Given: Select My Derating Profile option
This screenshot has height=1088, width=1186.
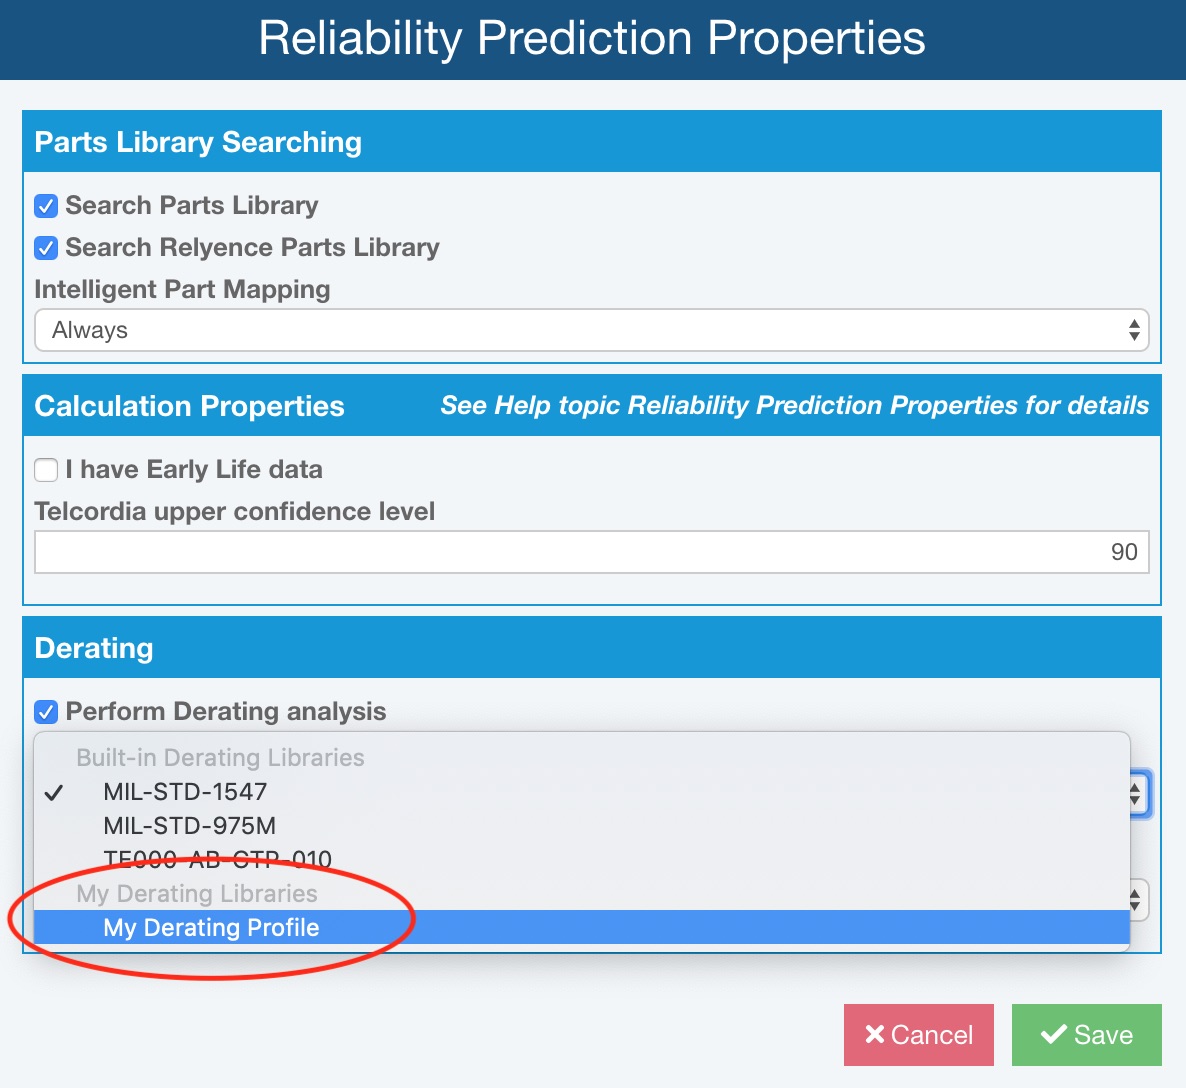Looking at the screenshot, I should coord(211,928).
